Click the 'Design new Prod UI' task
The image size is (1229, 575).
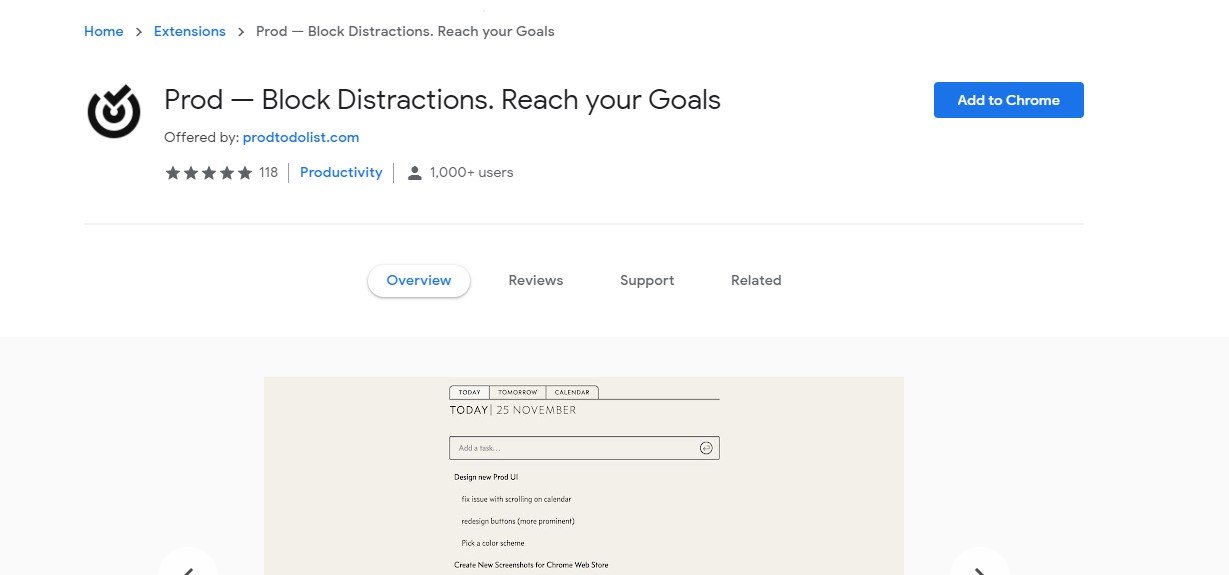[x=486, y=477]
